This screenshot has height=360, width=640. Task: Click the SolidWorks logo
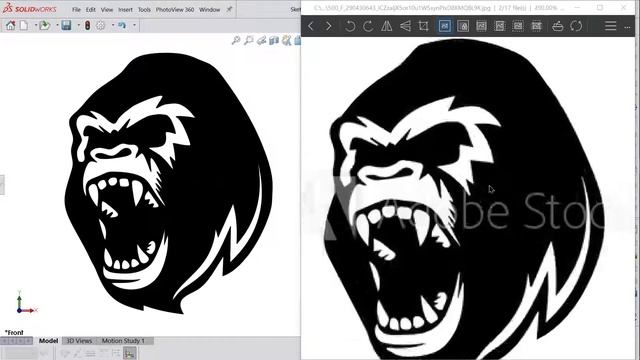29,9
